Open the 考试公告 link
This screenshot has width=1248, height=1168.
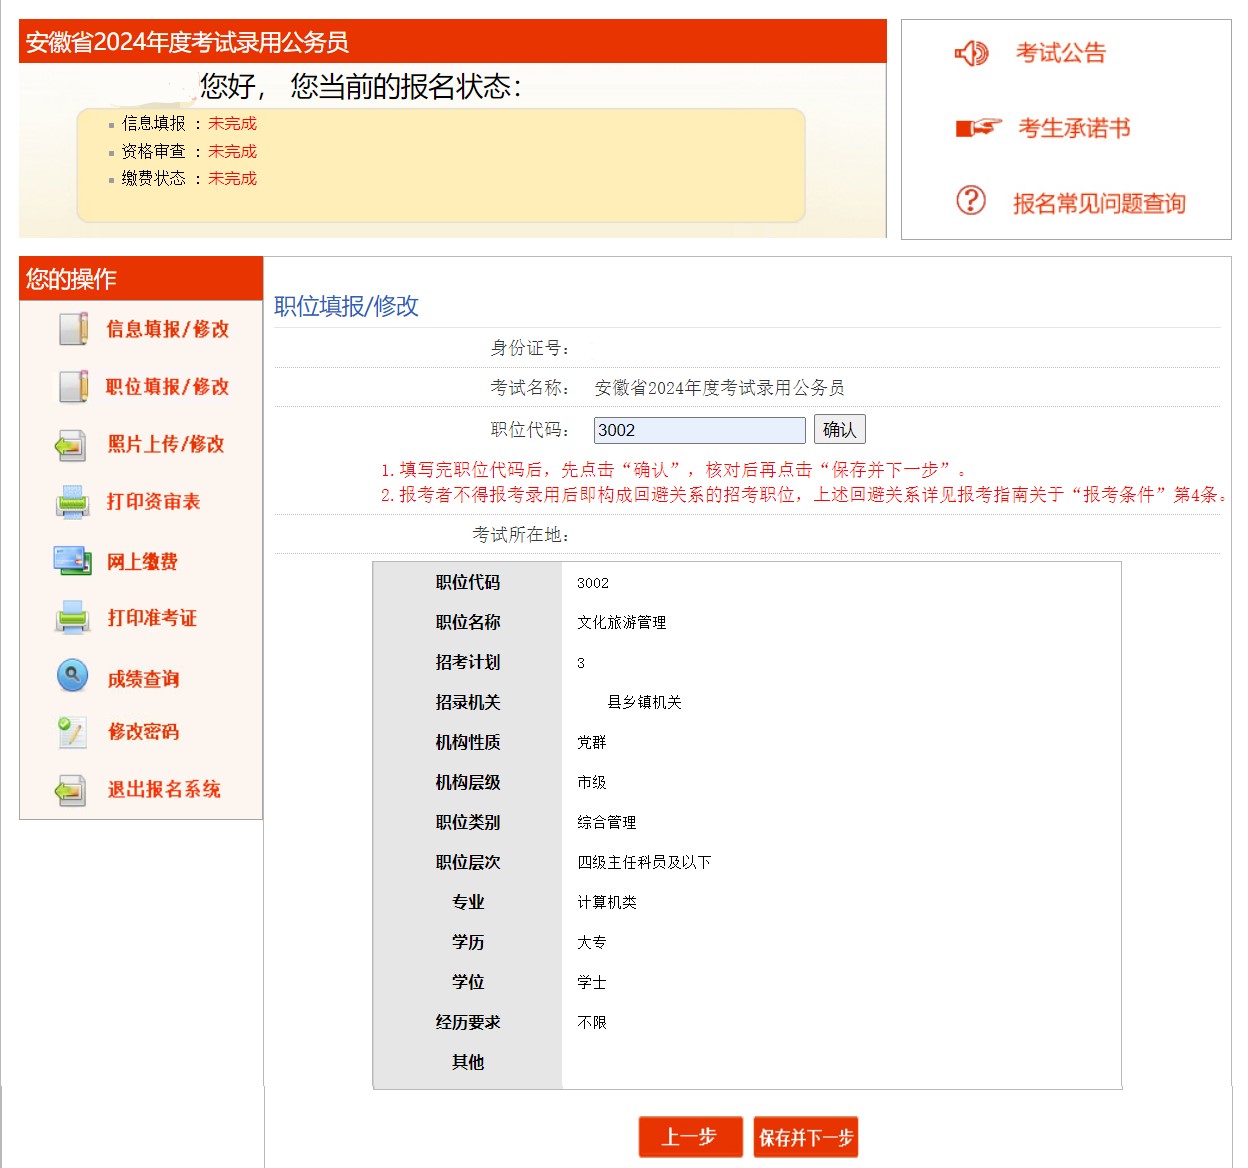pos(1061,53)
